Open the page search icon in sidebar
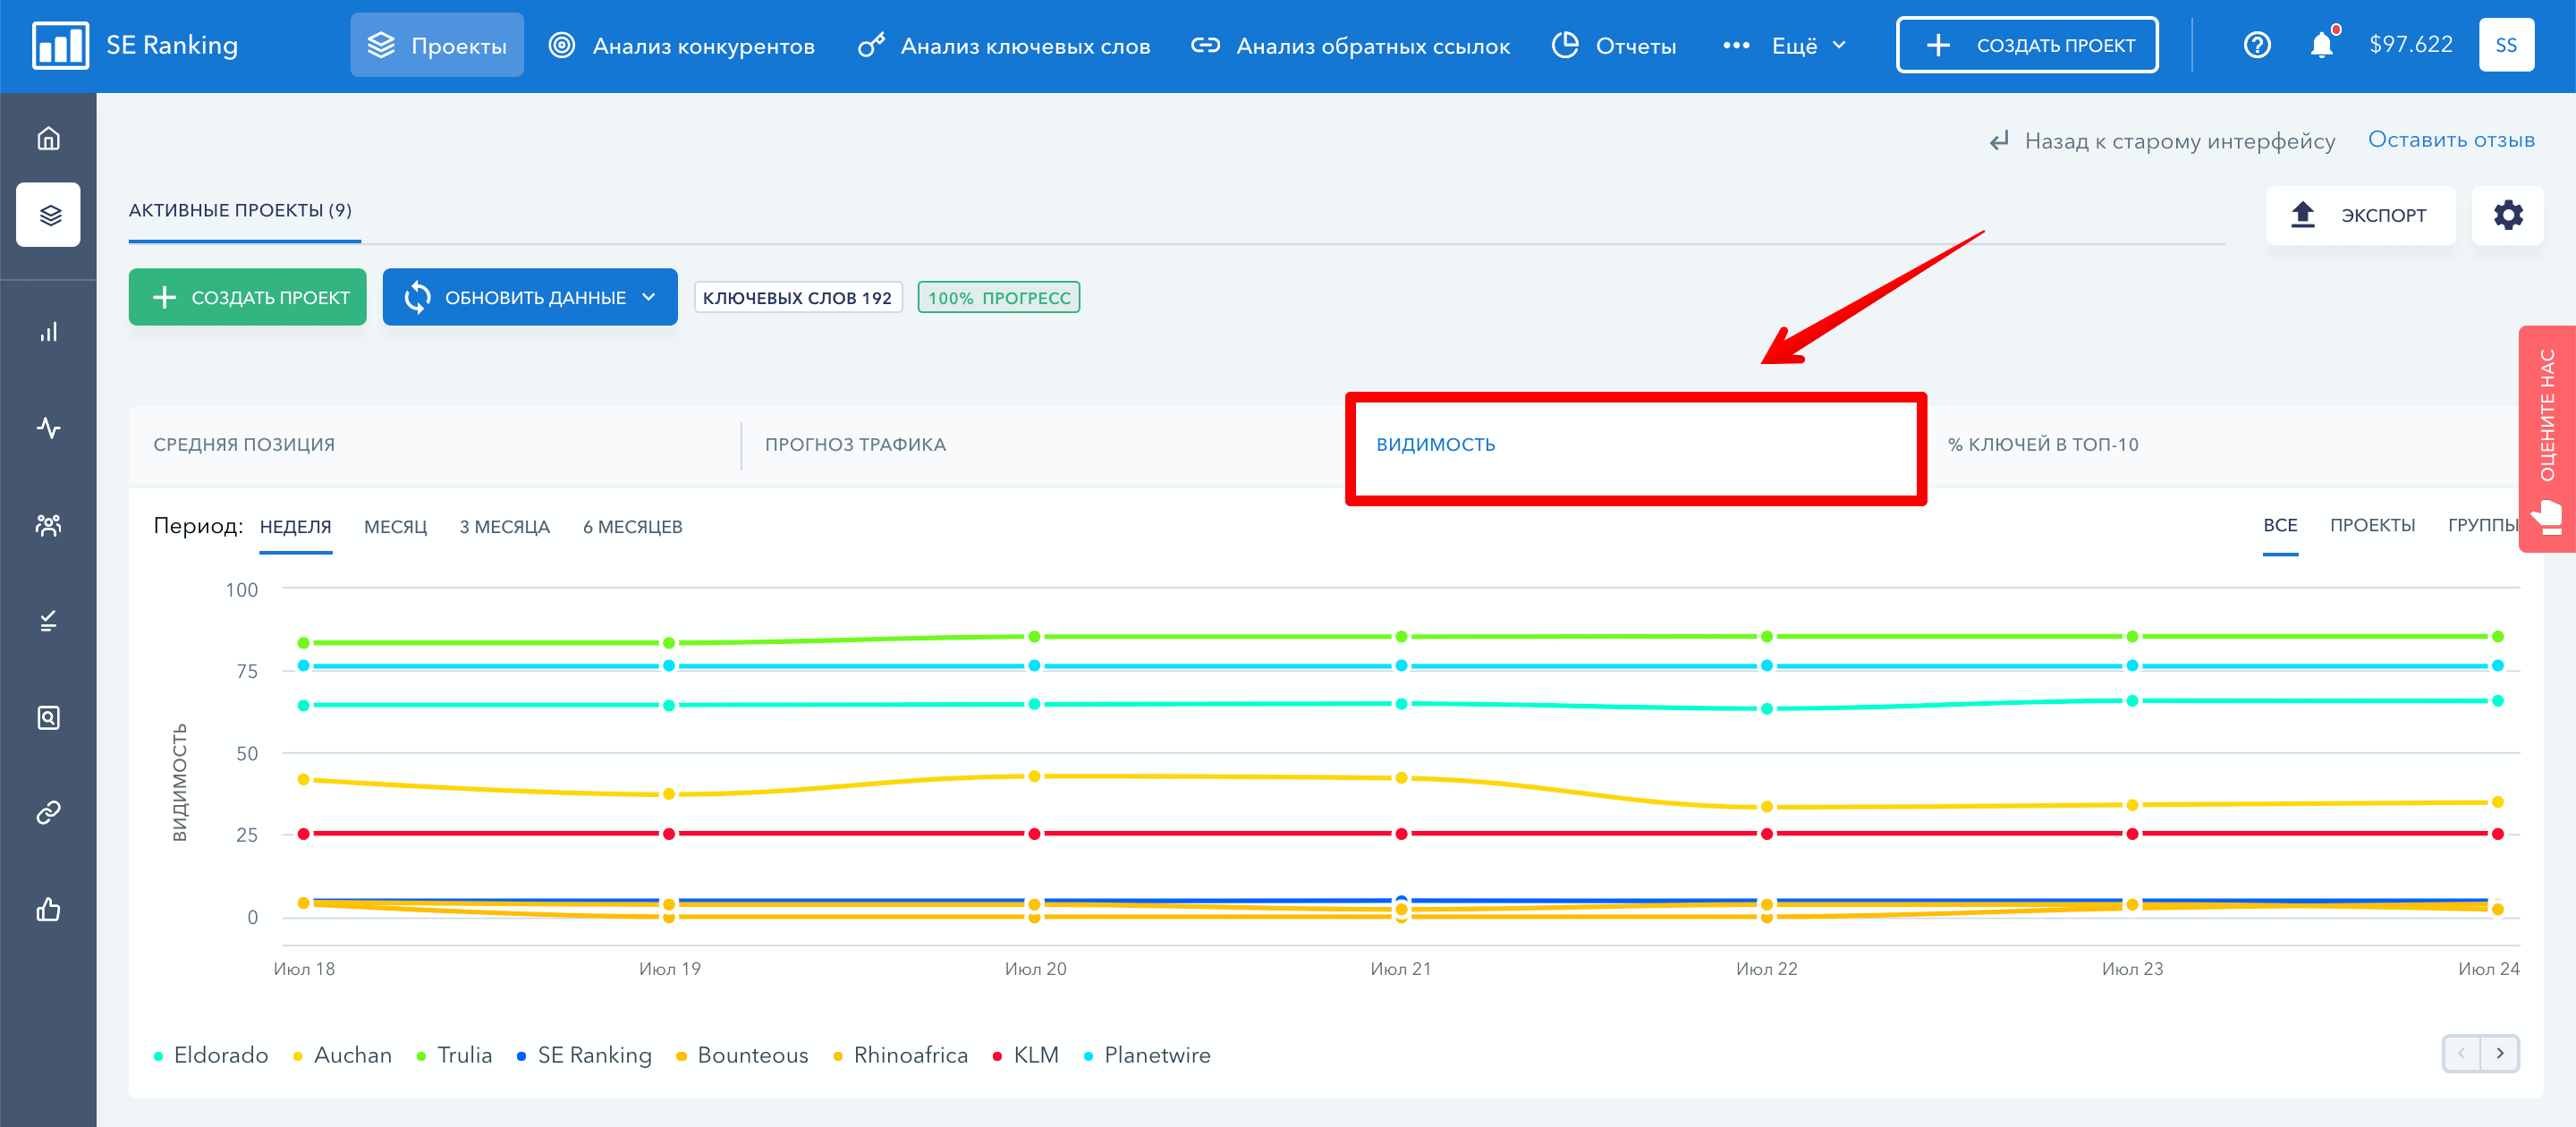The width and height of the screenshot is (2576, 1127). [48, 718]
